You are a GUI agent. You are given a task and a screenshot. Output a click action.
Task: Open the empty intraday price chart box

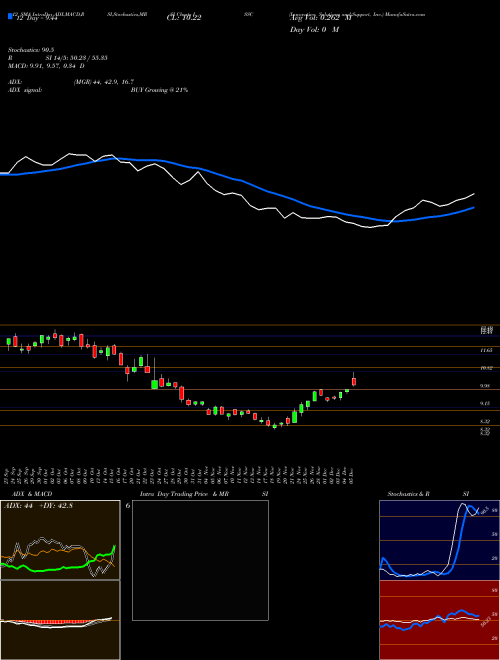coord(200,560)
